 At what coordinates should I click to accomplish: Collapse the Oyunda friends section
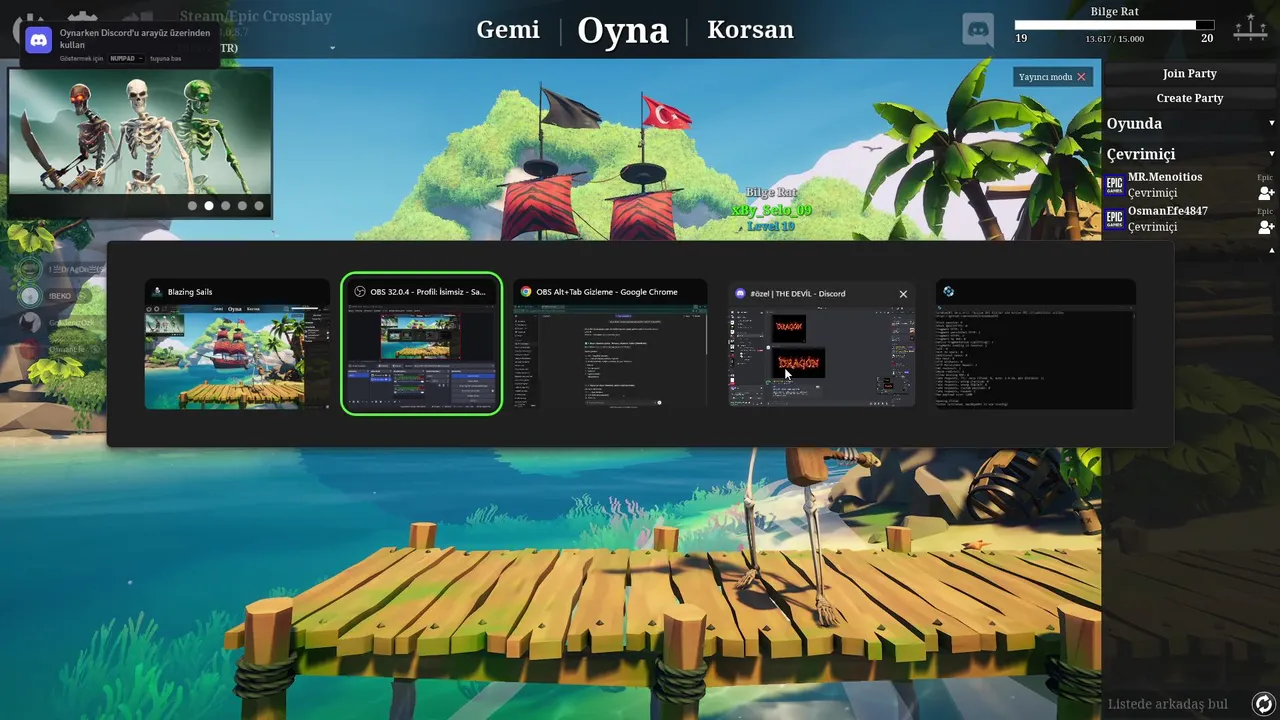tap(1272, 124)
